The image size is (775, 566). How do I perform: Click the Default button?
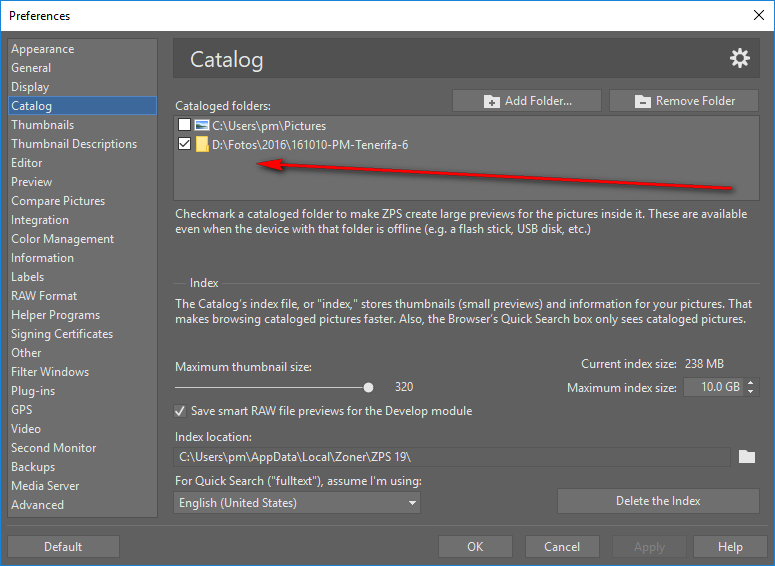(63, 547)
